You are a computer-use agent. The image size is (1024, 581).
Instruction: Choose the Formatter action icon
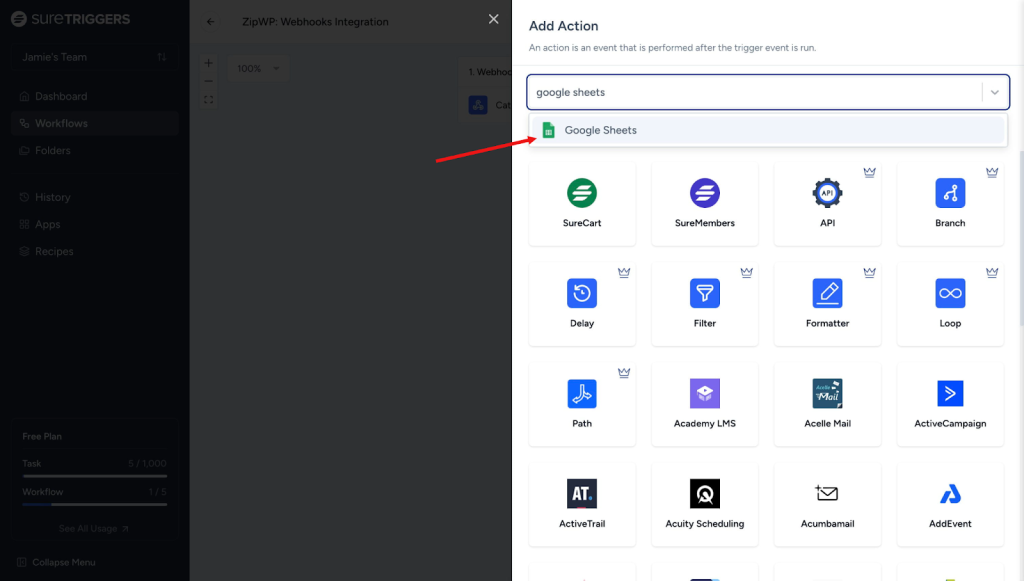pos(827,293)
